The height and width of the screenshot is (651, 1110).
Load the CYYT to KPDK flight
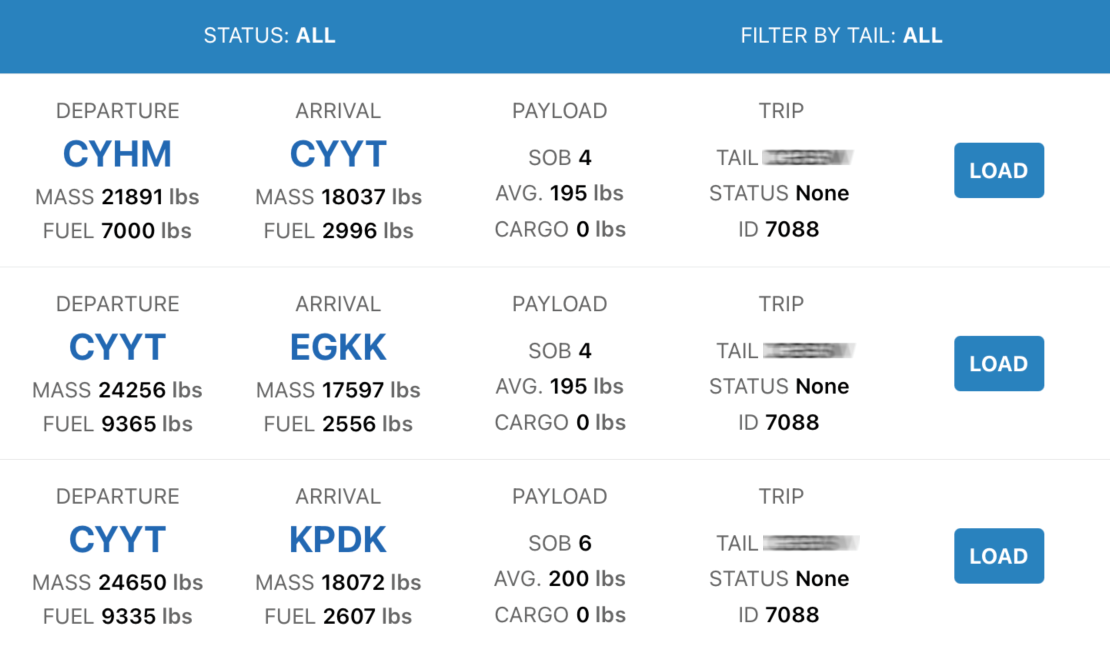[999, 556]
